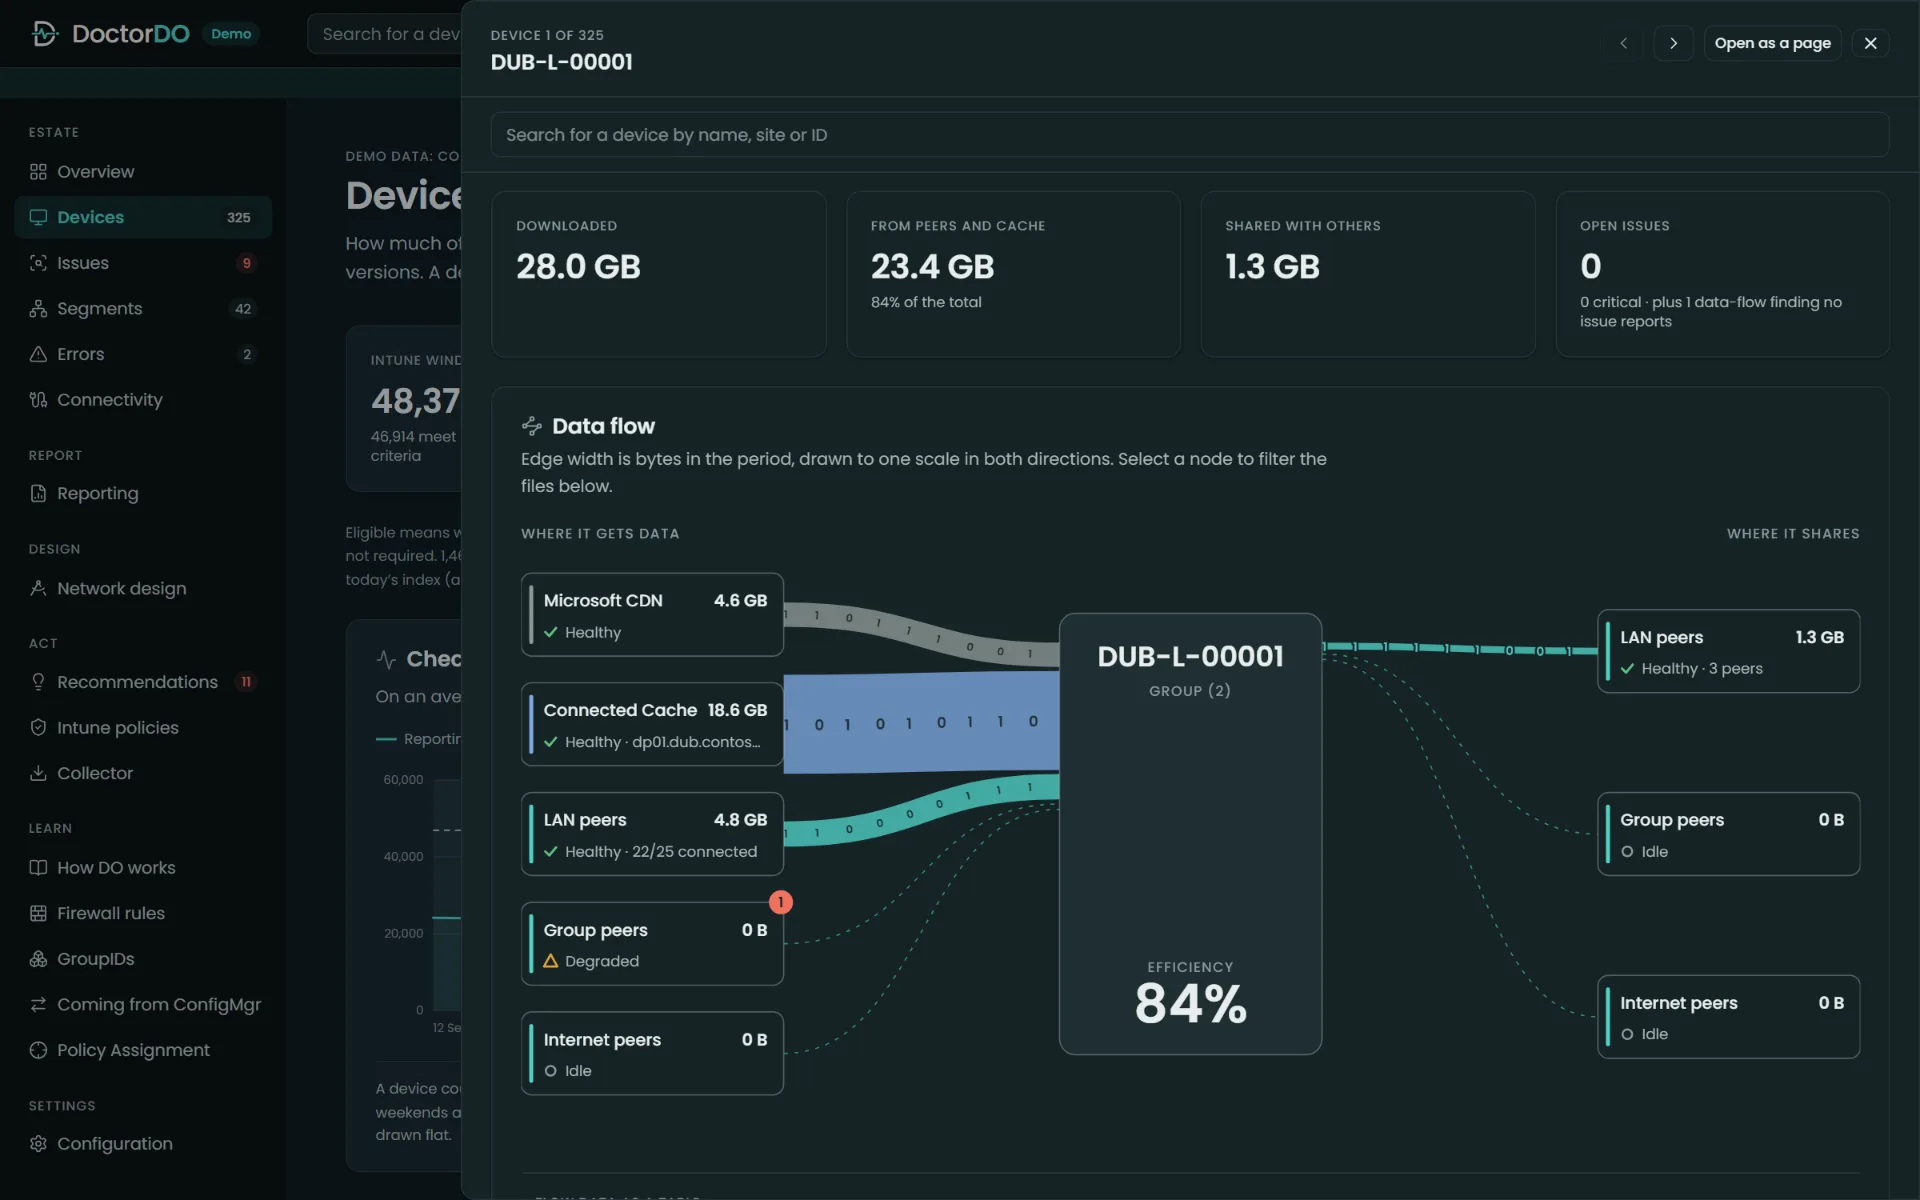Image resolution: width=1920 pixels, height=1200 pixels.
Task: Select the right Group peers idle node
Action: pyautogui.click(x=1728, y=834)
